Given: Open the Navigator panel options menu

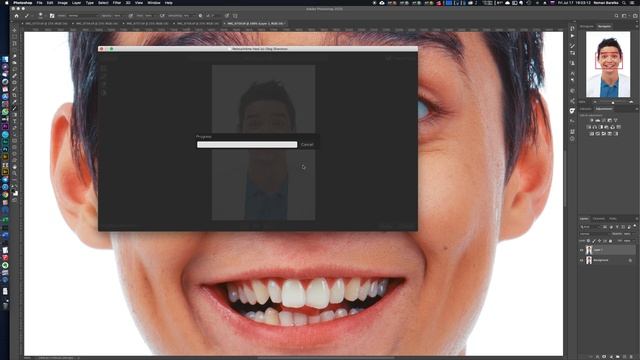Looking at the screenshot, I should [x=637, y=26].
